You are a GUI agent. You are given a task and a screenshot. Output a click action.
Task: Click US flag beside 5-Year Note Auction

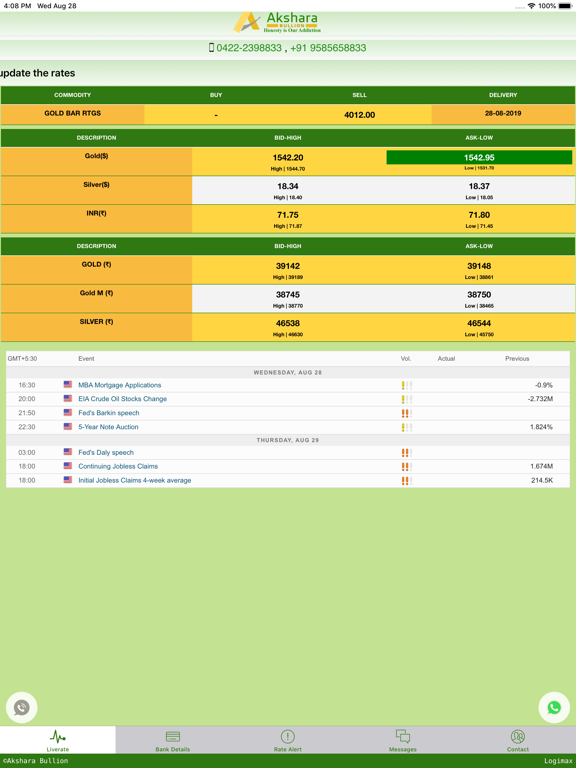pos(68,427)
